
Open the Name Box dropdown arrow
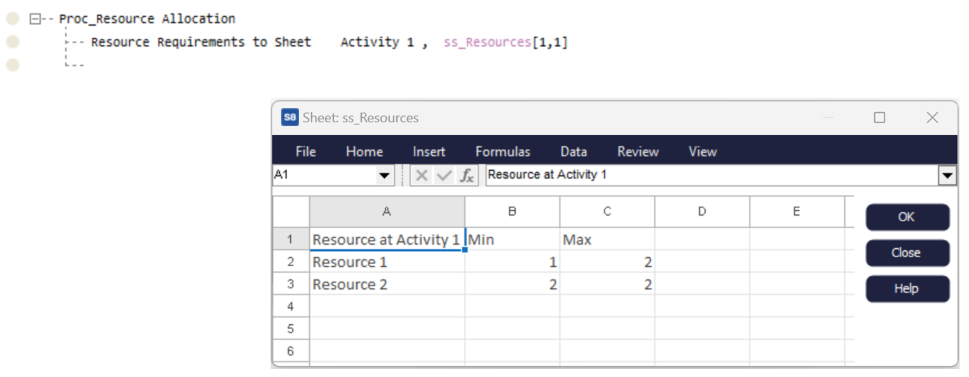tap(384, 176)
